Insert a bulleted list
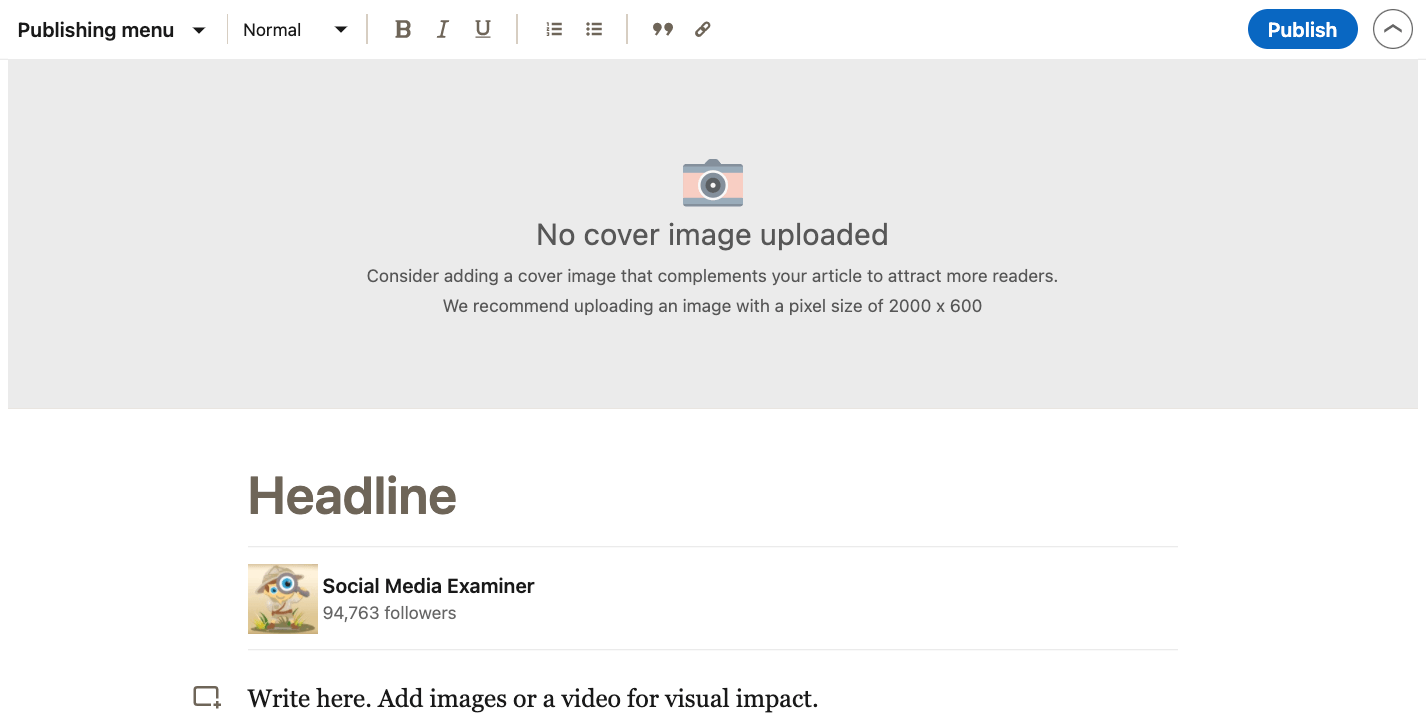Viewport: 1426px width, 723px height. (594, 30)
